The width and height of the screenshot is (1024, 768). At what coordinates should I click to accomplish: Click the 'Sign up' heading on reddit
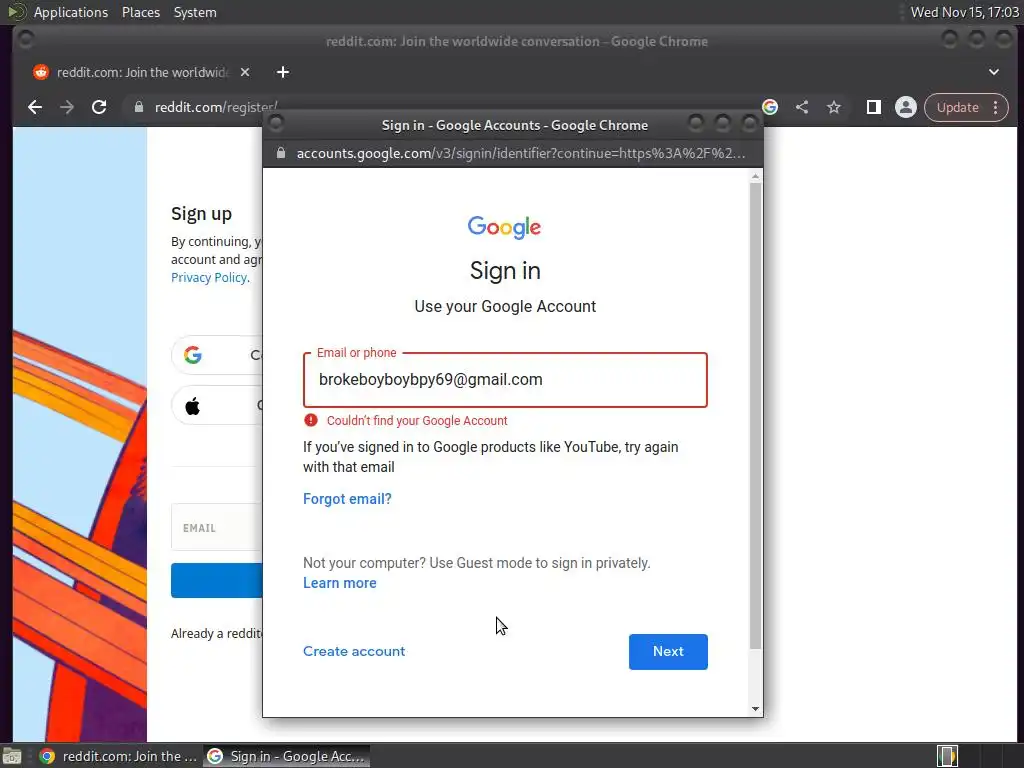coord(201,214)
